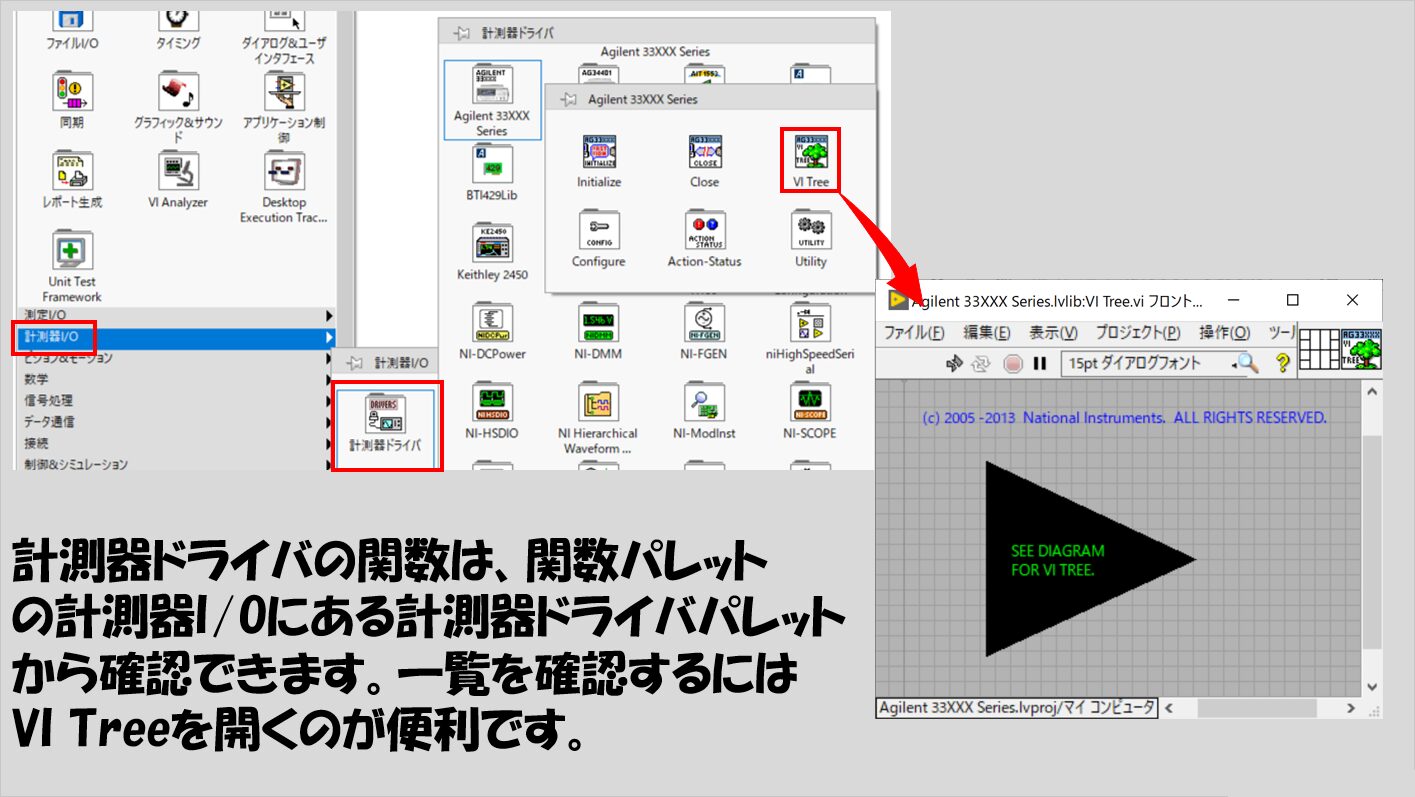This screenshot has width=1415, height=797.
Task: Open the プロジェクト(P) menu
Action: (x=1138, y=333)
